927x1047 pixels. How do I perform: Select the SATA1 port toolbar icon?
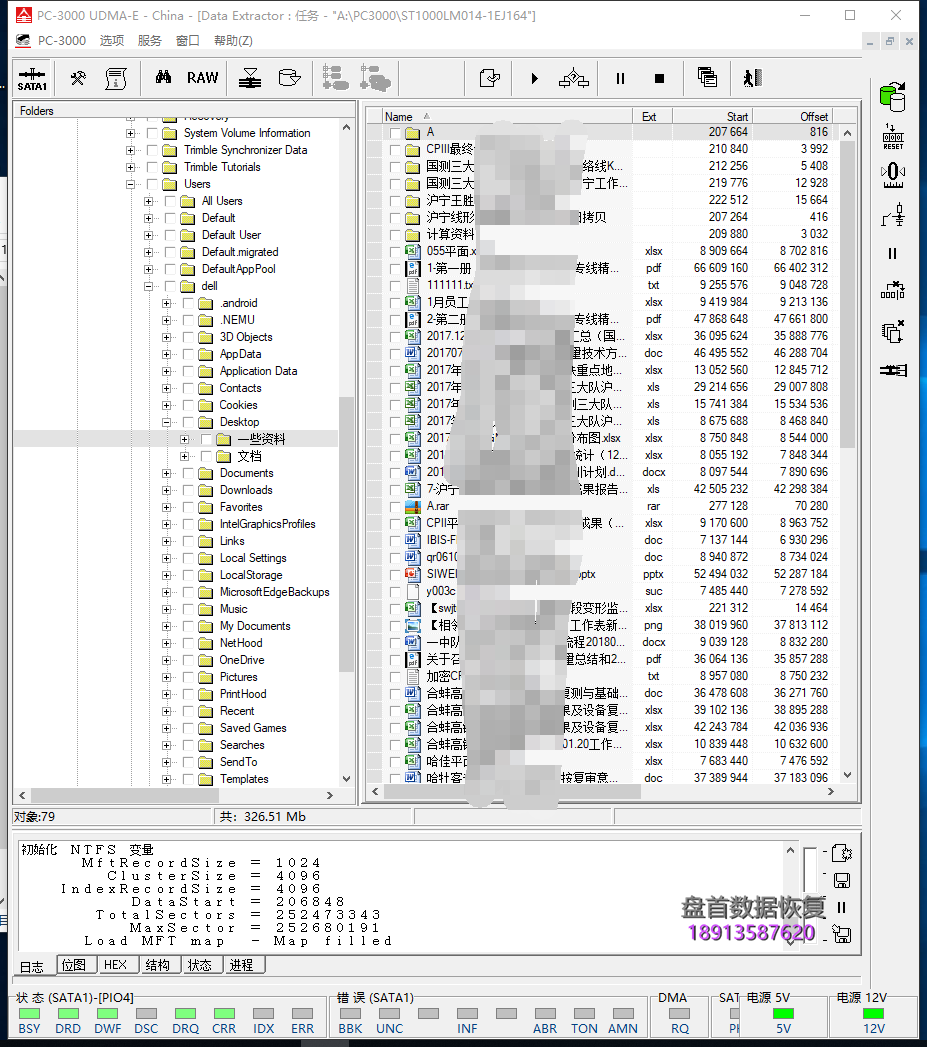(x=31, y=77)
